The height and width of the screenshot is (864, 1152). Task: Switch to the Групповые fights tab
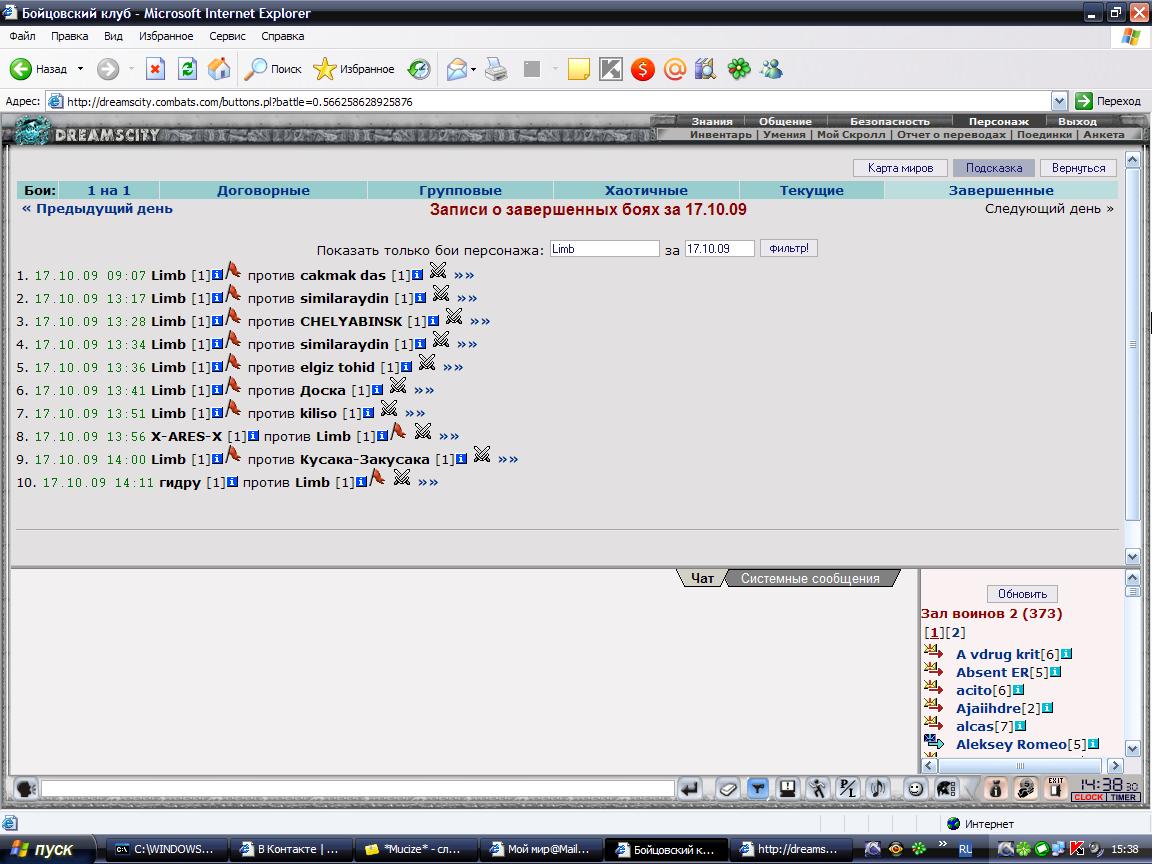click(460, 190)
